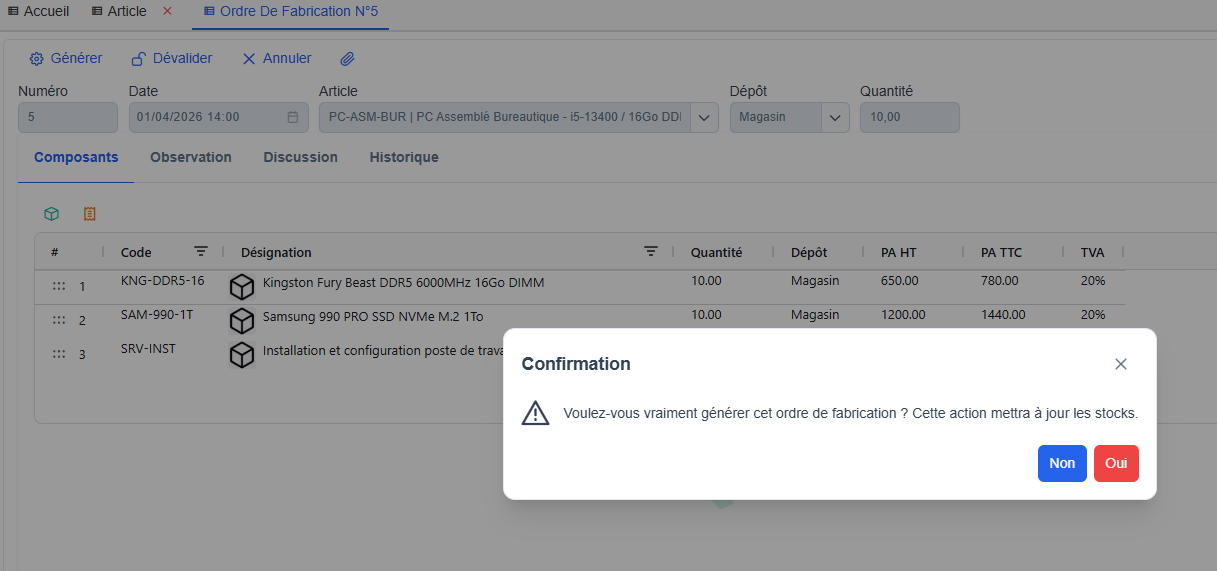Go to the Accueil tab
Screen dimensions: 1217x571
[x=39, y=11]
